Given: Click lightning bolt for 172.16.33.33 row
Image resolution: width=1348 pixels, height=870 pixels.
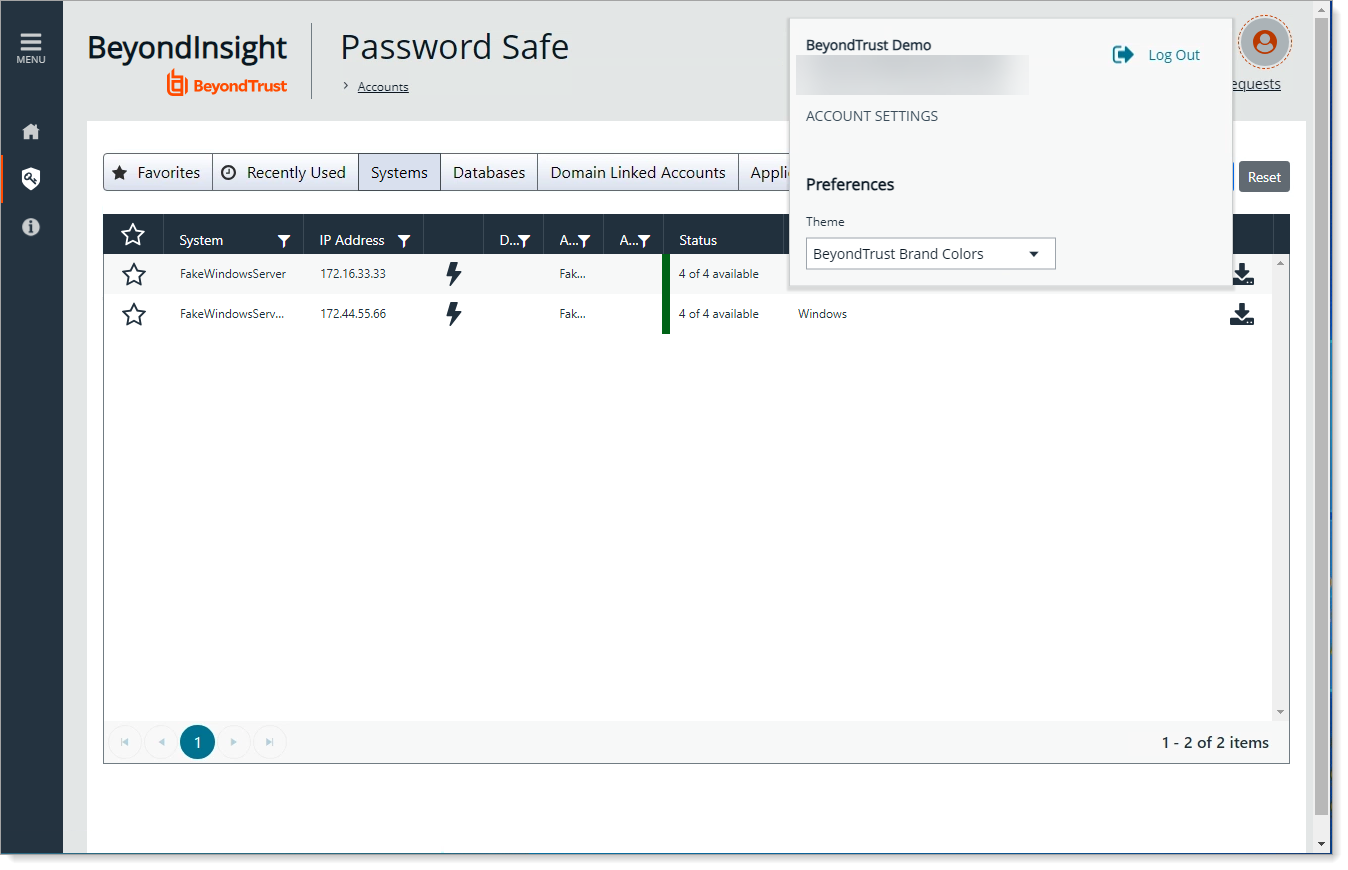Looking at the screenshot, I should tap(454, 274).
